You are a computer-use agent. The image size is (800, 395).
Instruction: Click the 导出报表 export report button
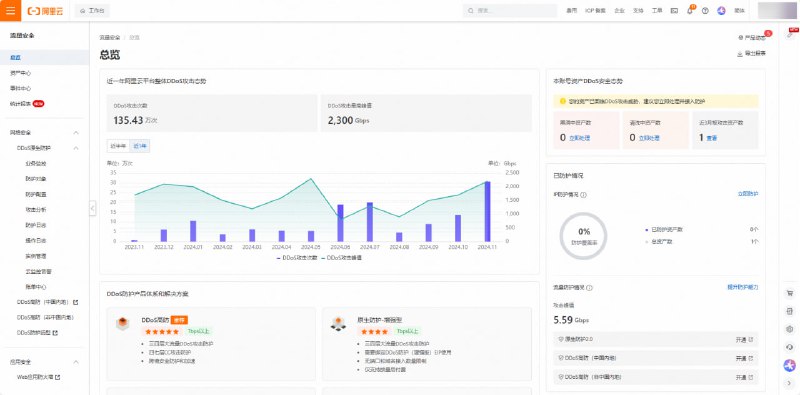click(752, 54)
